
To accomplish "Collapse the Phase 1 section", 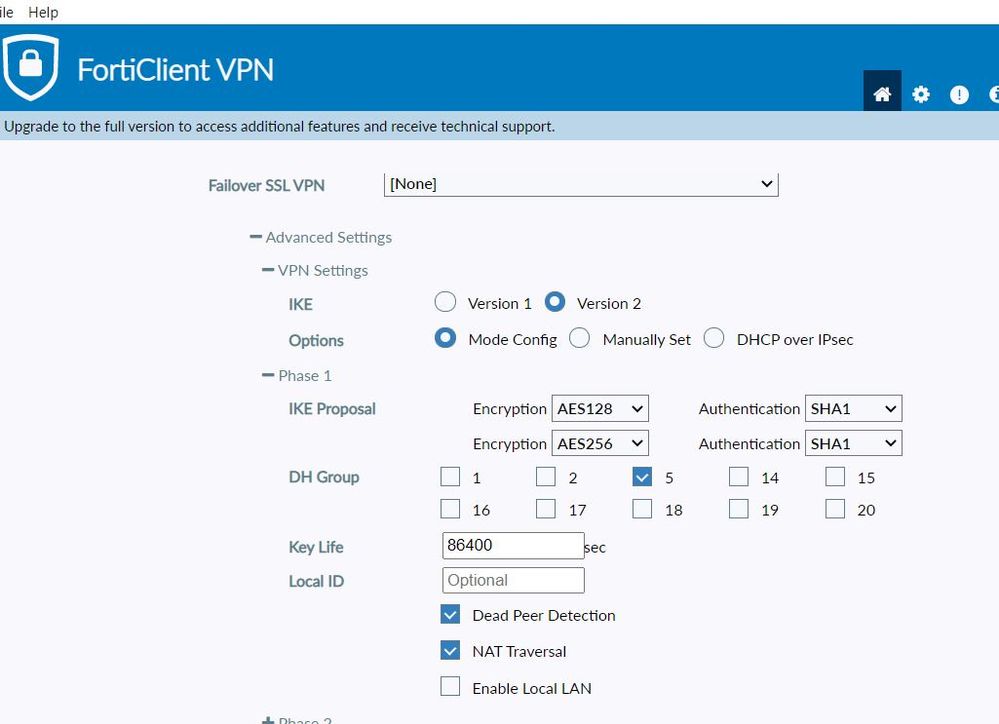I will [267, 375].
